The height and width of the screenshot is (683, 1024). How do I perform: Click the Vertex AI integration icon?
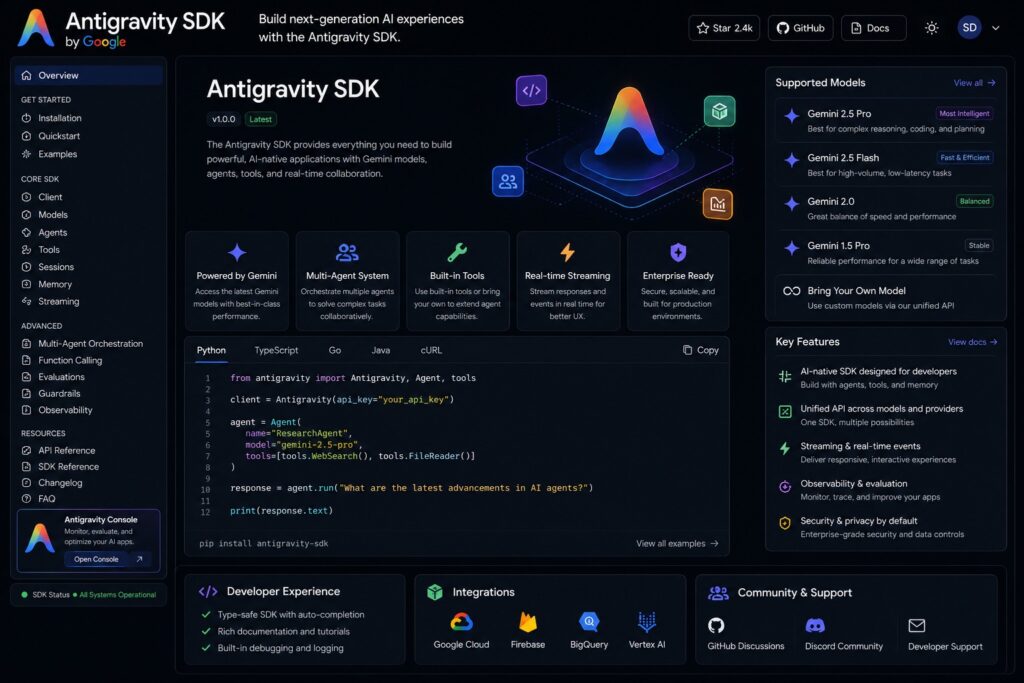647,622
